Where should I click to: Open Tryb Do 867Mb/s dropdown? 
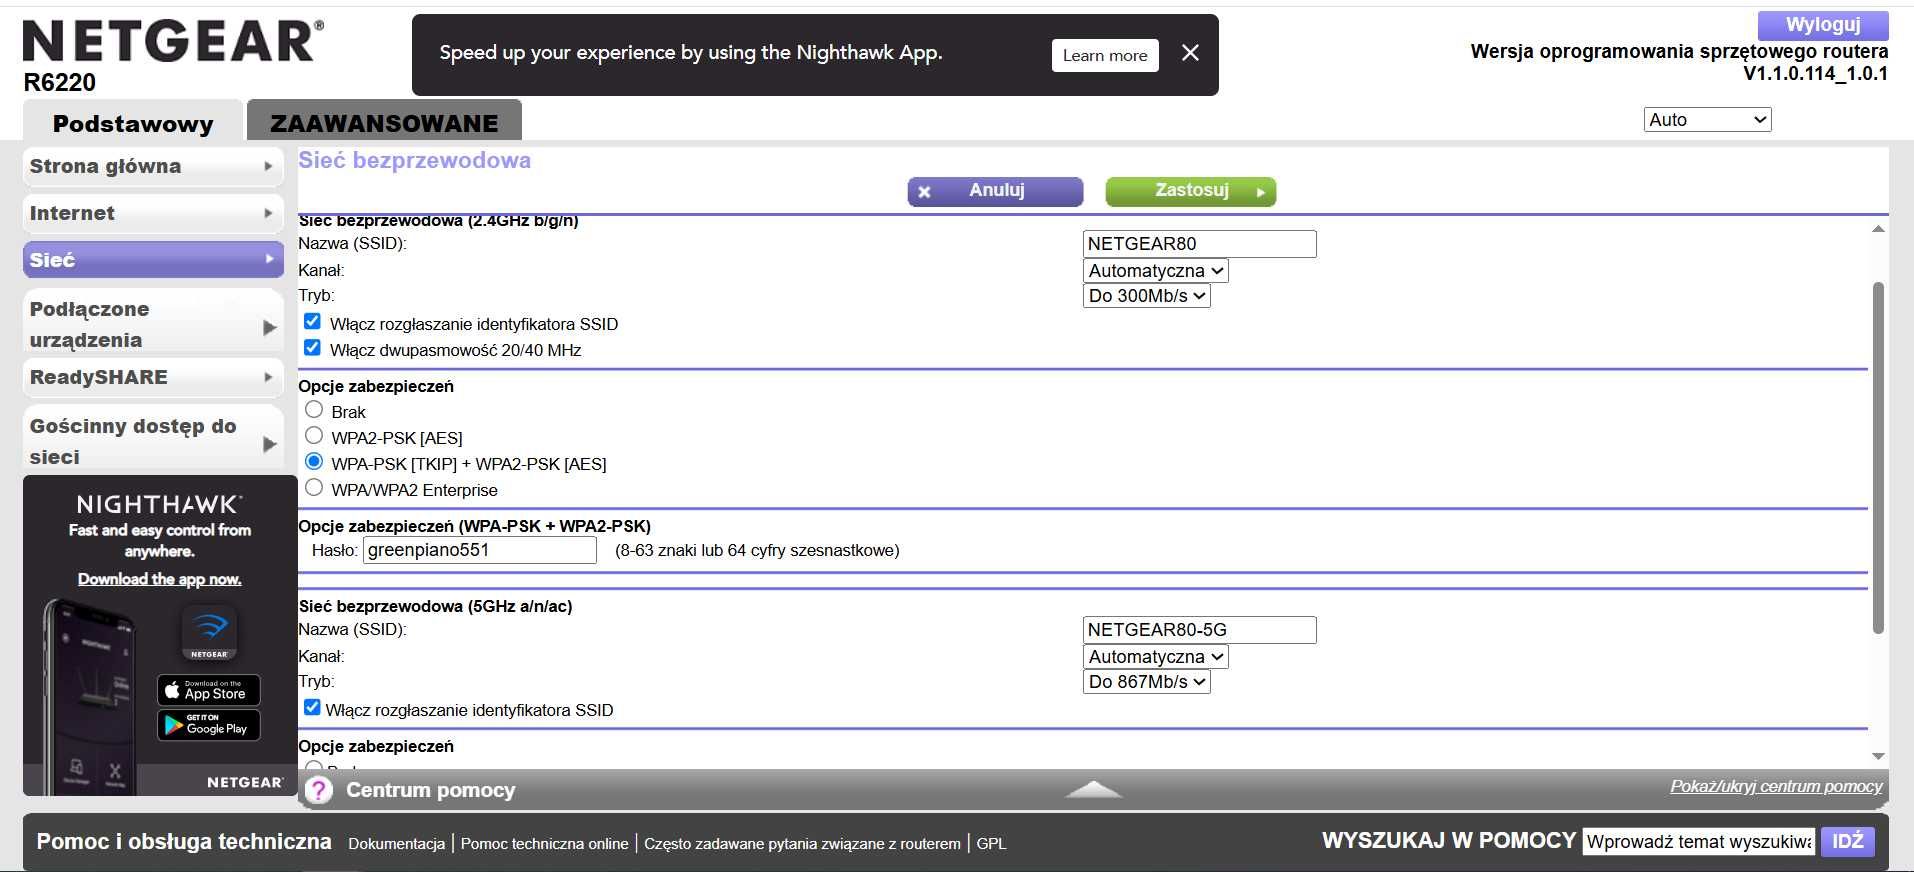click(x=1146, y=682)
